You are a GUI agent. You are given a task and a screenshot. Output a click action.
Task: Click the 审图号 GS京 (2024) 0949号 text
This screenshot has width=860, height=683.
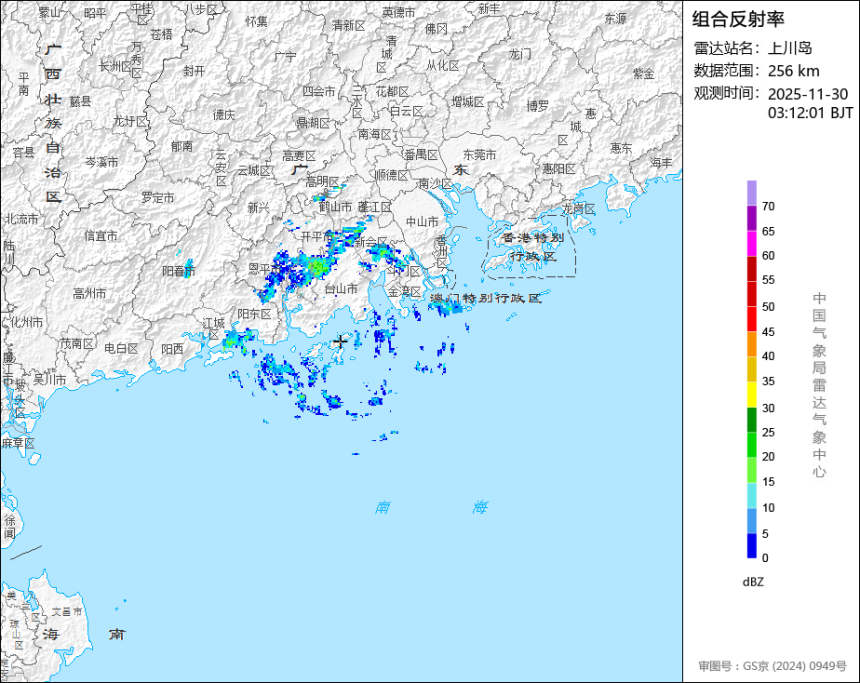[773, 666]
